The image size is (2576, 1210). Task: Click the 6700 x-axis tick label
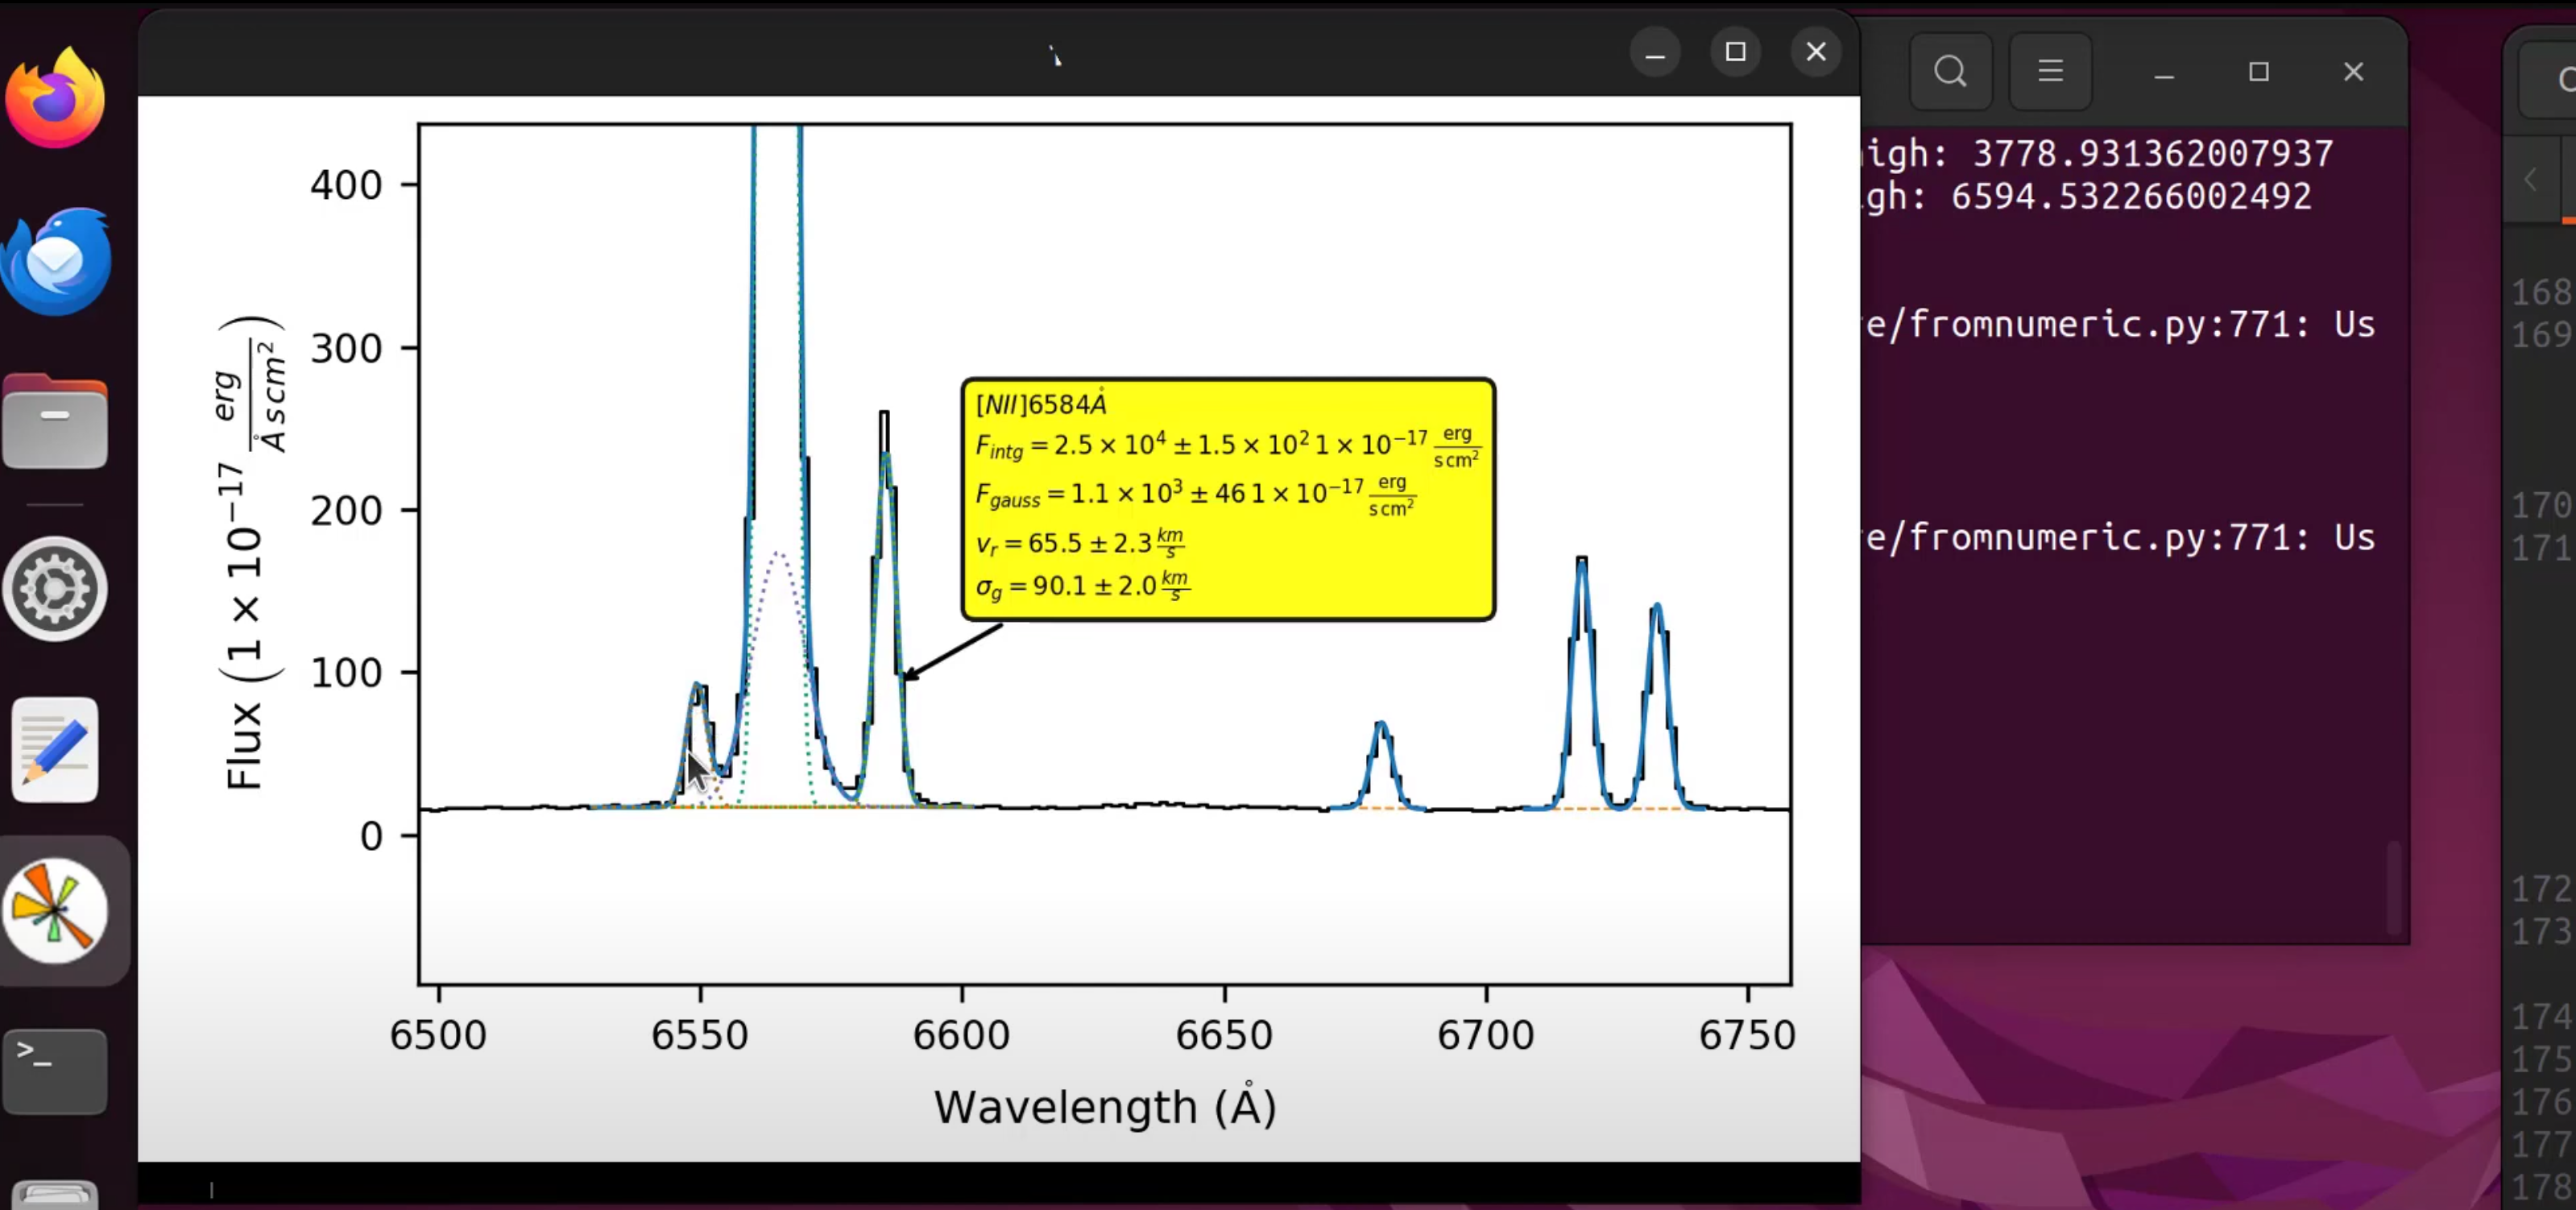tap(1486, 1035)
